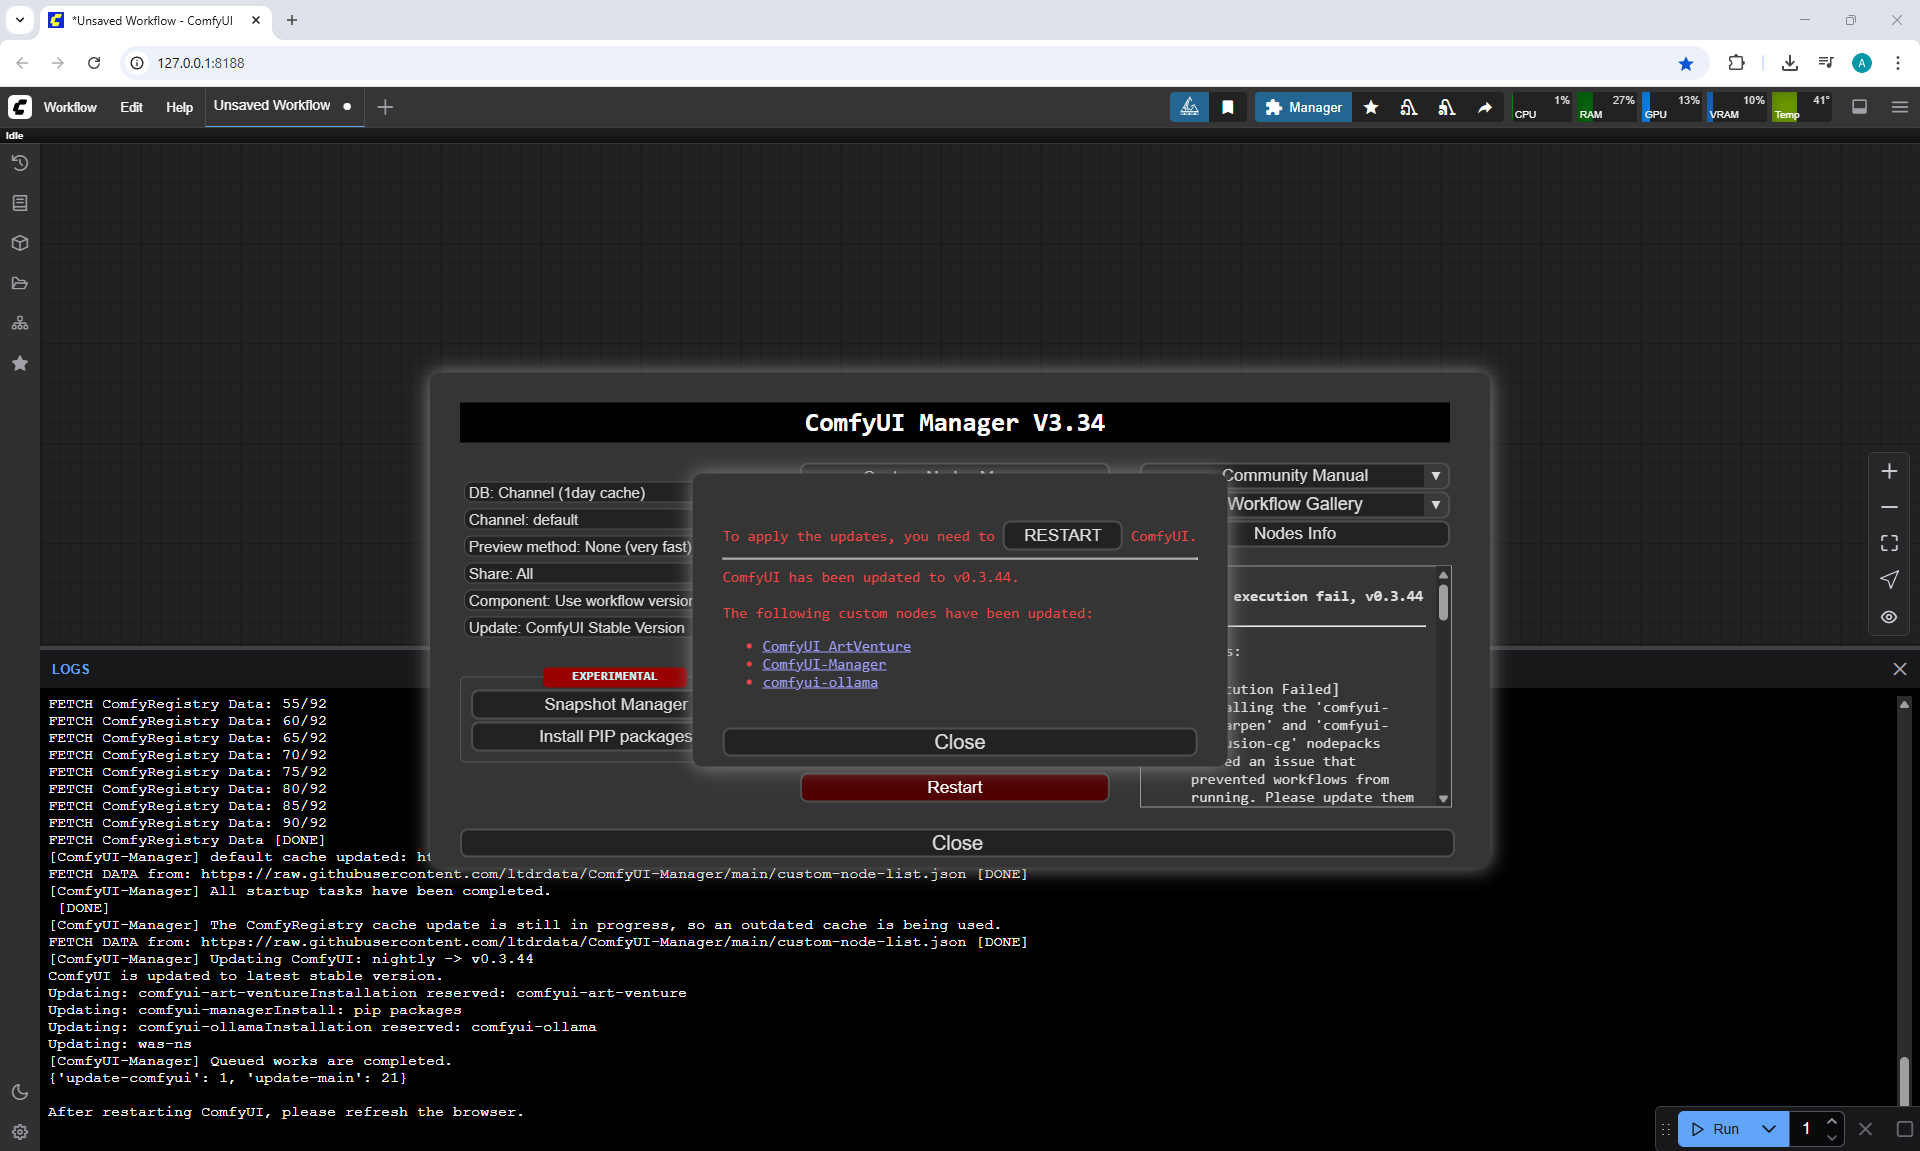Toggle link visibility eye icon
This screenshot has width=1920, height=1151.
[1889, 617]
